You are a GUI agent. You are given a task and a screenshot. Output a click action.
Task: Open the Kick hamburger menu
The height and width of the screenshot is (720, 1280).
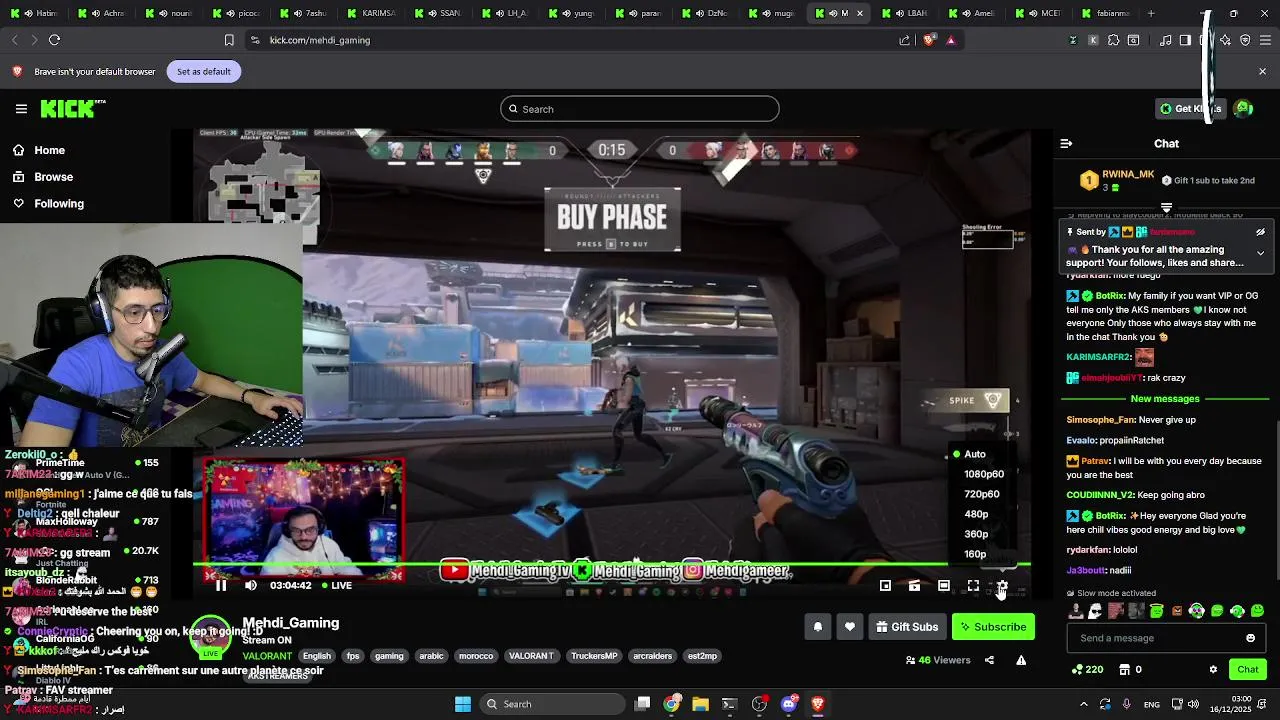(21, 109)
